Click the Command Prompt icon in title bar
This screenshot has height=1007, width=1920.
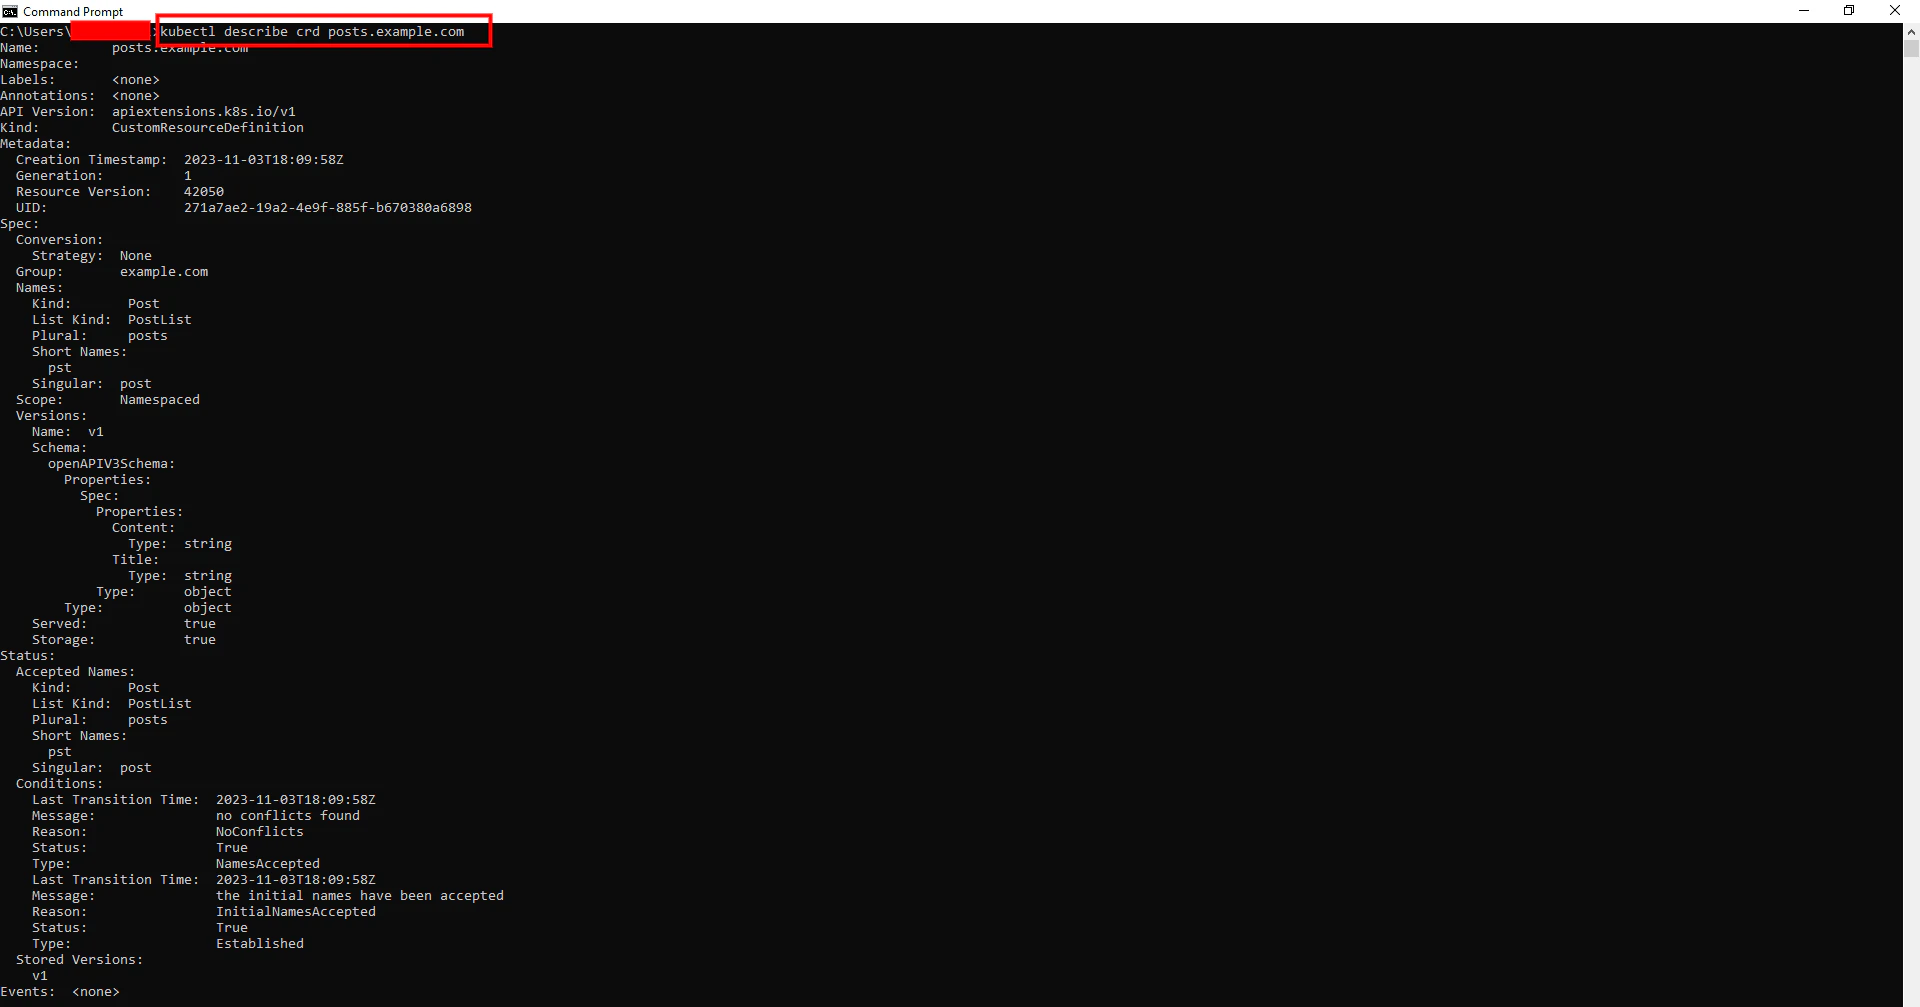(x=10, y=11)
